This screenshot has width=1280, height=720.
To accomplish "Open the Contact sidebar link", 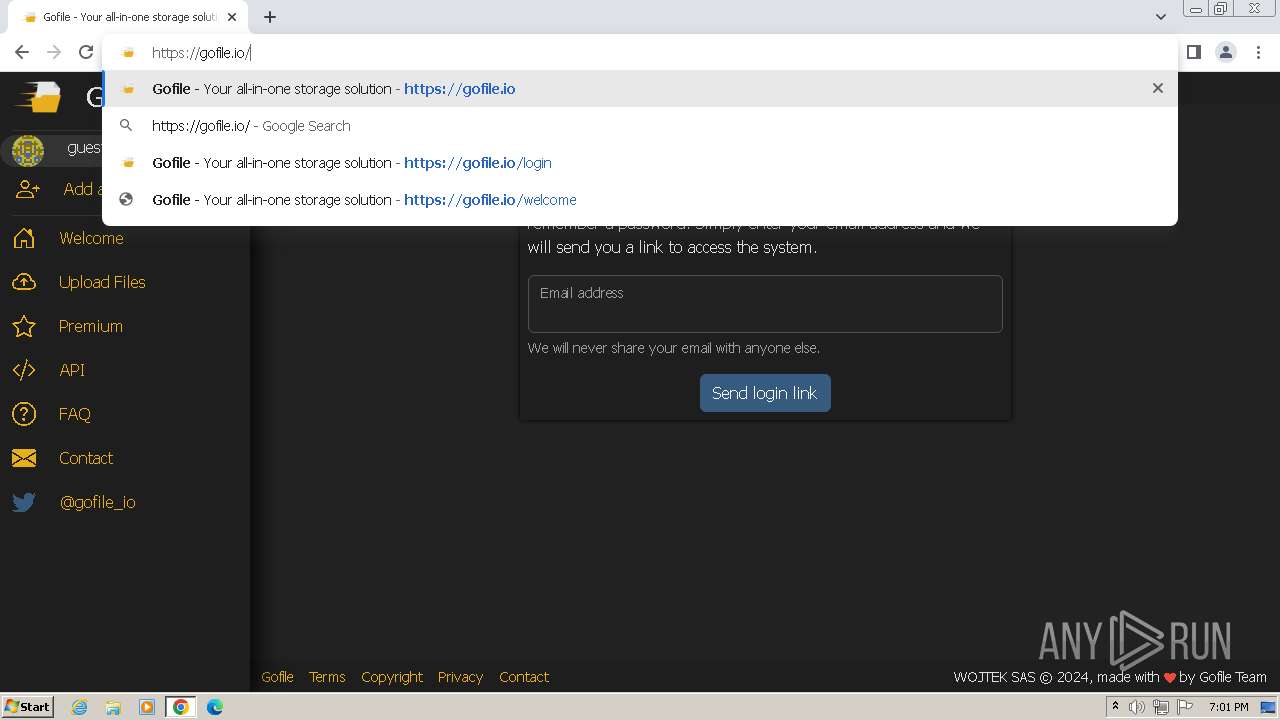I will click(x=86, y=458).
